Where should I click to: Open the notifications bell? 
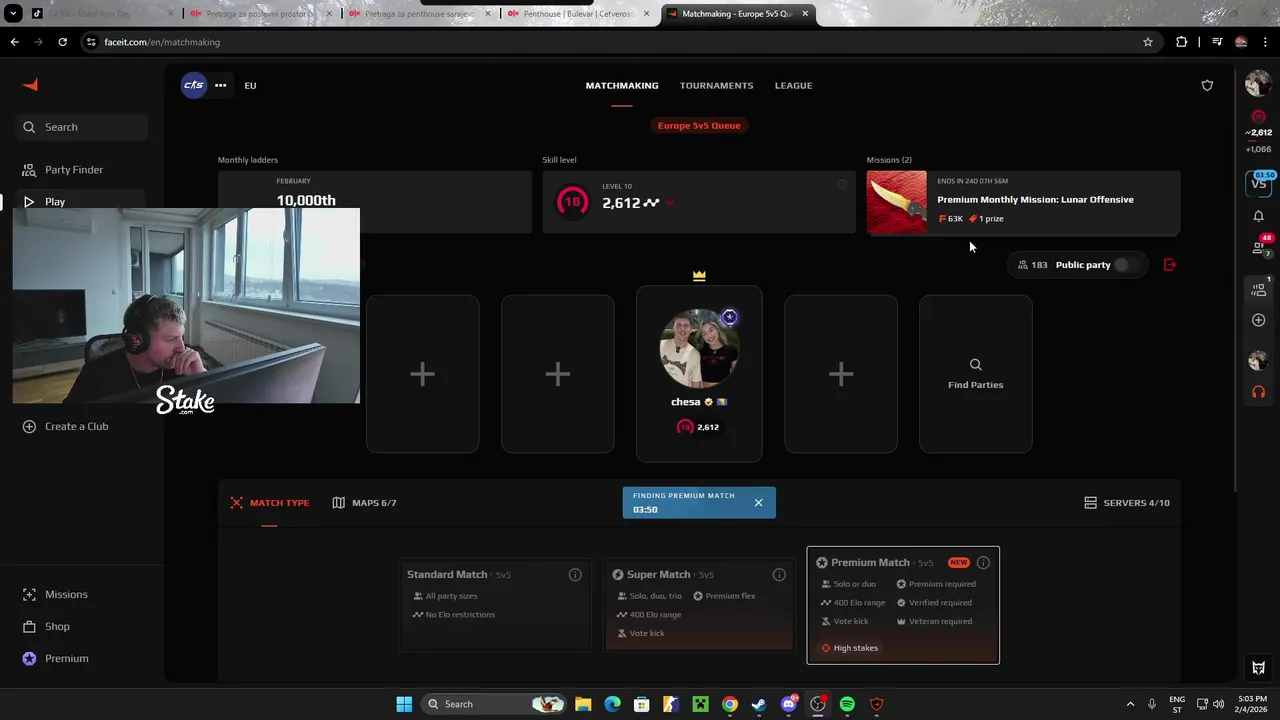coord(1258,216)
